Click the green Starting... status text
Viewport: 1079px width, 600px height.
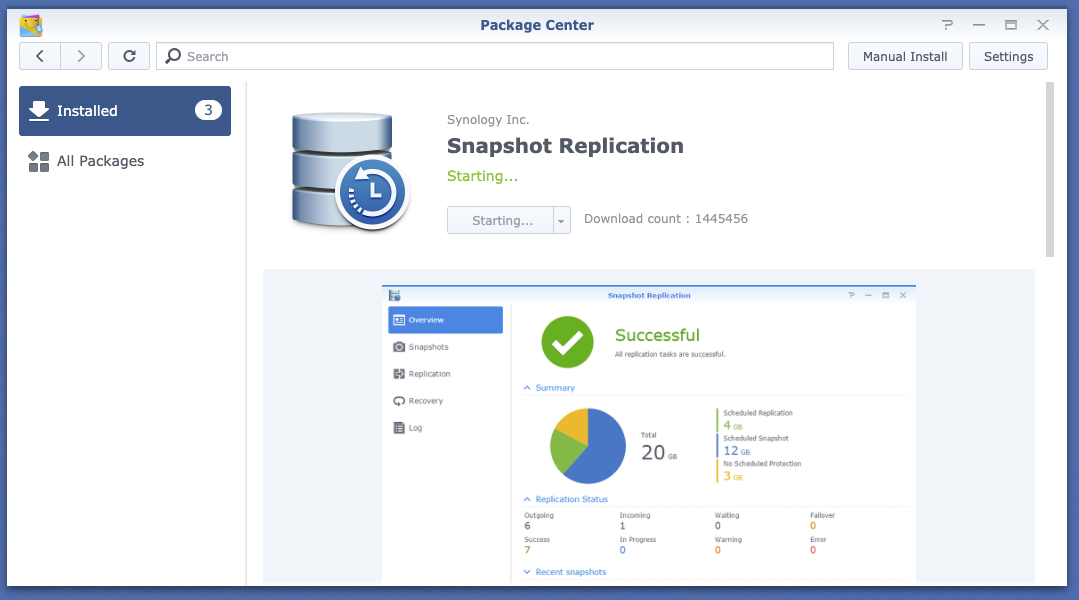(x=482, y=176)
